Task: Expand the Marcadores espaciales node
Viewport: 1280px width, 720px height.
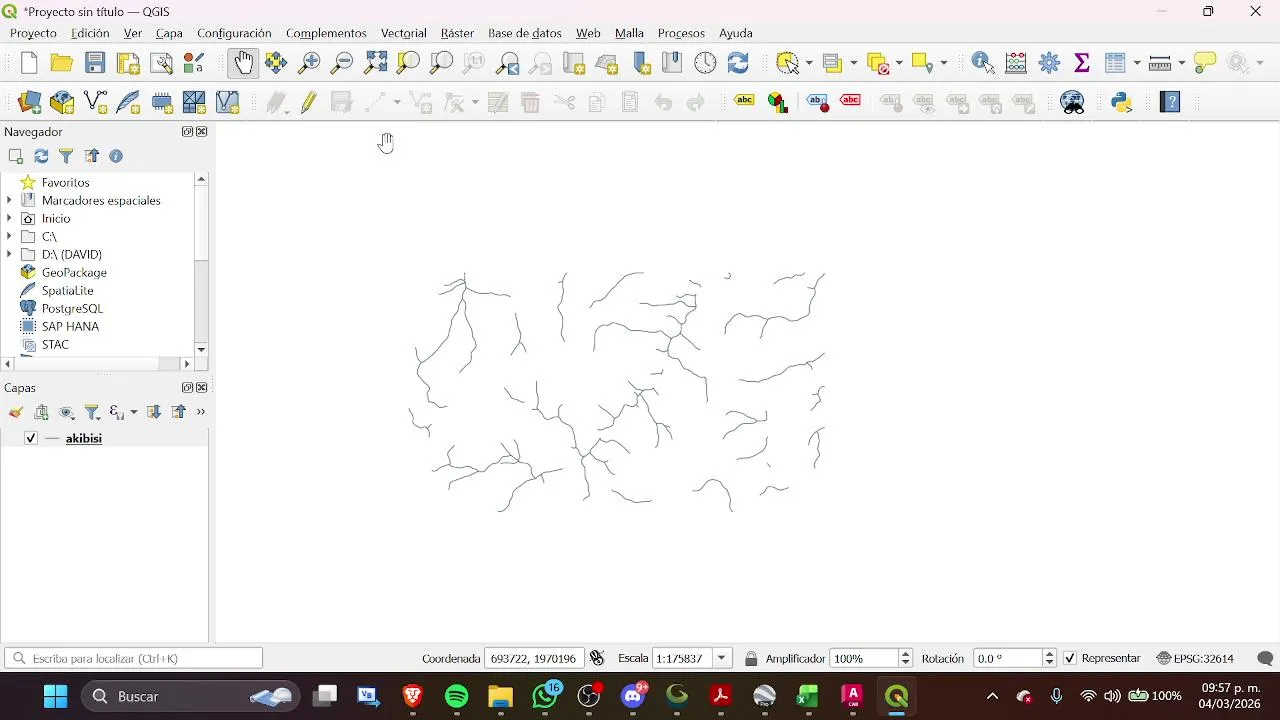Action: pyautogui.click(x=9, y=200)
